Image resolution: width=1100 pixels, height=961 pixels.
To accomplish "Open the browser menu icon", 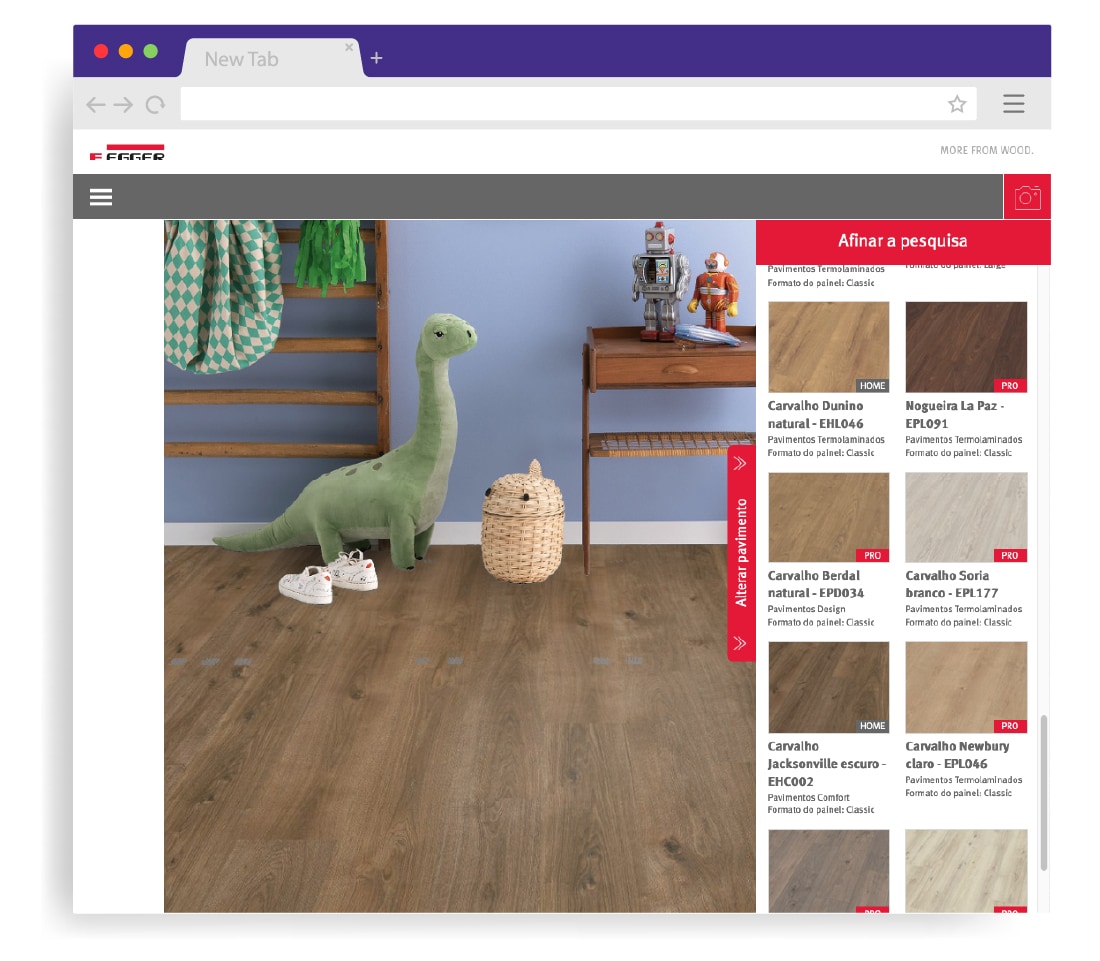I will 1013,104.
